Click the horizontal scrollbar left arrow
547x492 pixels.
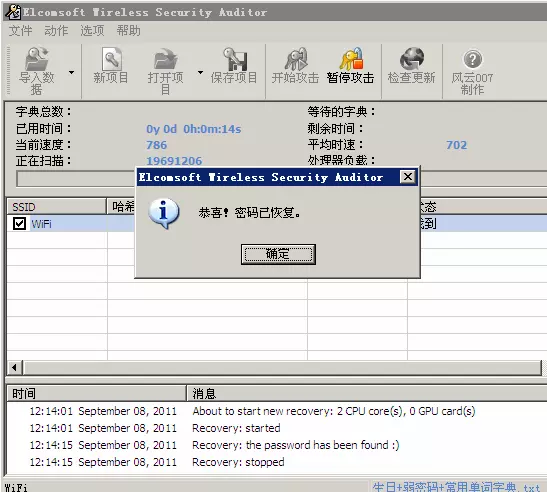coord(14,367)
